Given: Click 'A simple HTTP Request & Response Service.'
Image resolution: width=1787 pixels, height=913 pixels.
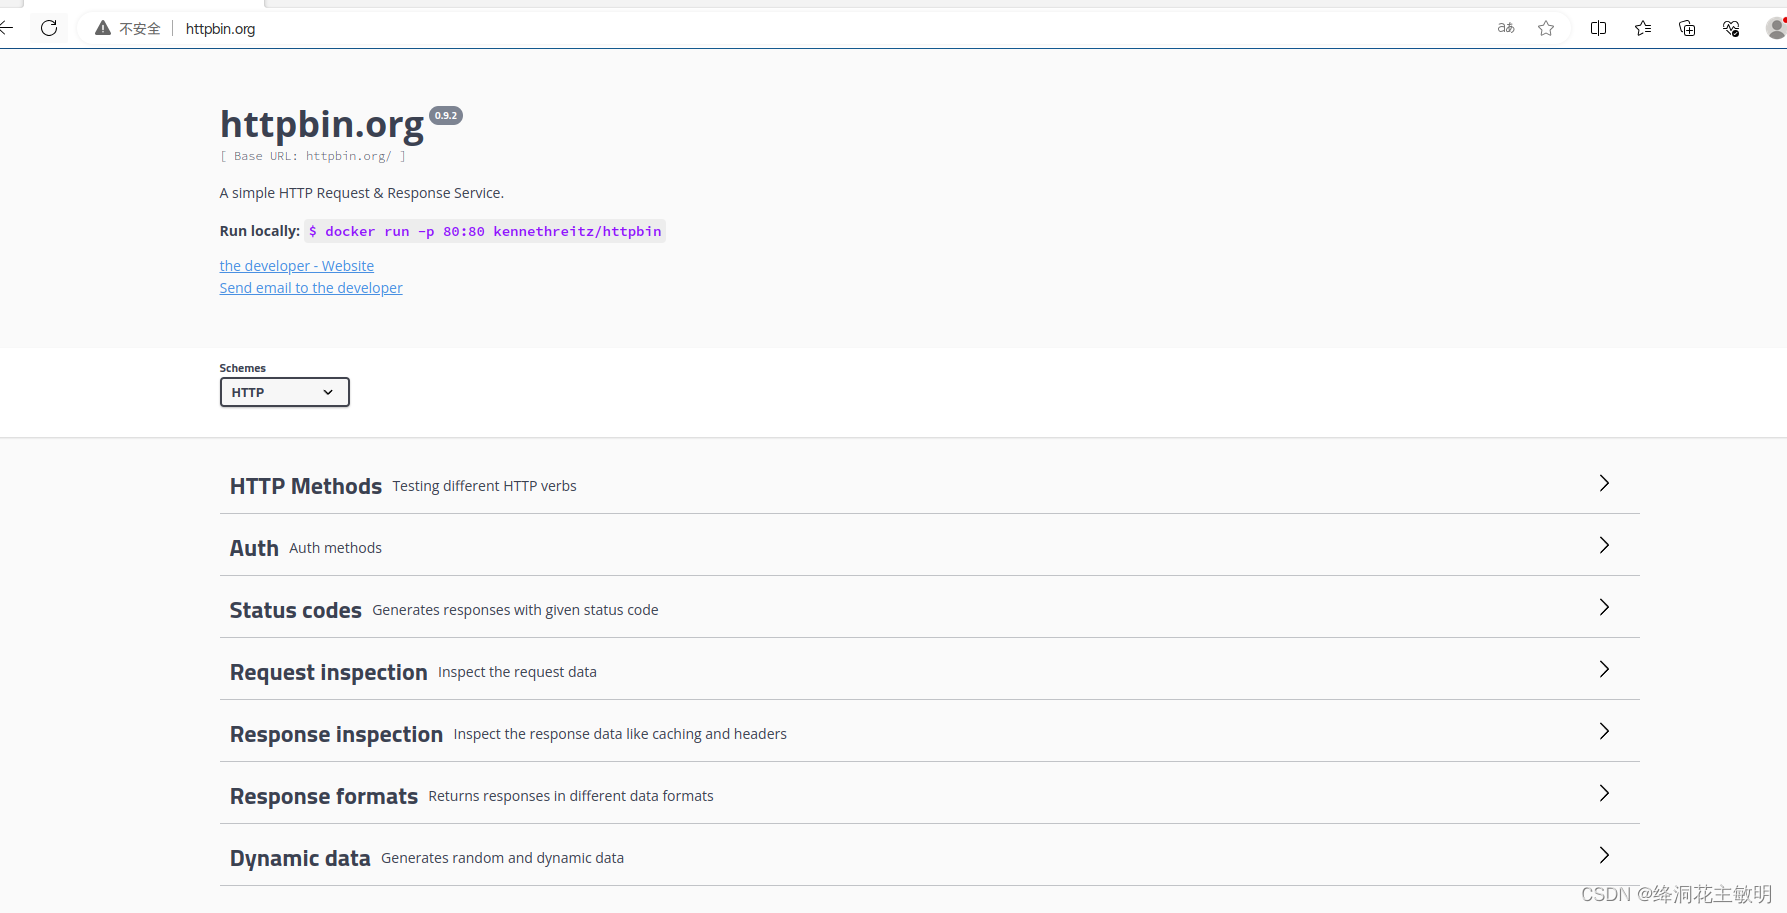Looking at the screenshot, I should click(x=362, y=193).
